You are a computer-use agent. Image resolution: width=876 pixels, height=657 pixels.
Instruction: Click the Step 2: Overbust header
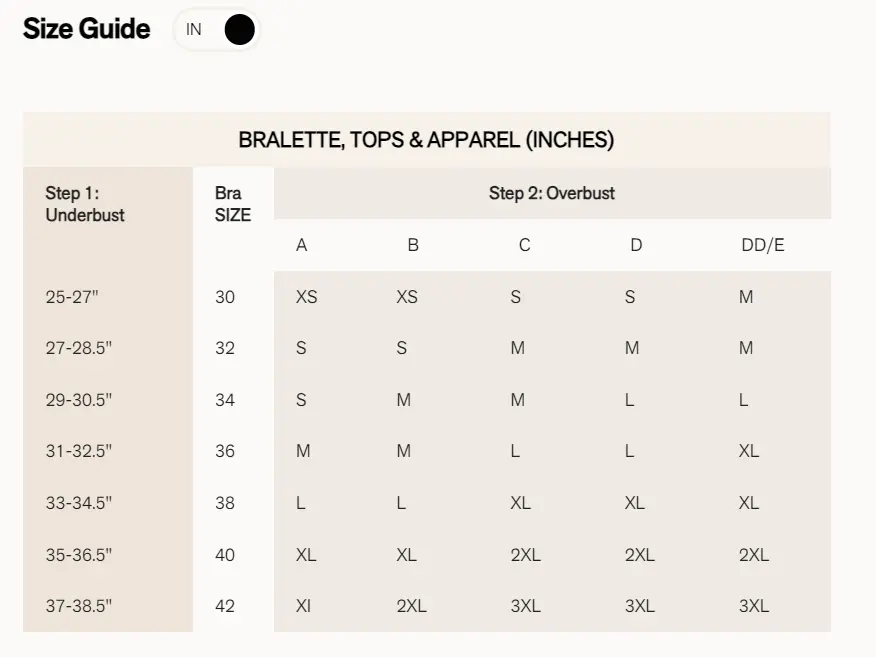tap(551, 193)
